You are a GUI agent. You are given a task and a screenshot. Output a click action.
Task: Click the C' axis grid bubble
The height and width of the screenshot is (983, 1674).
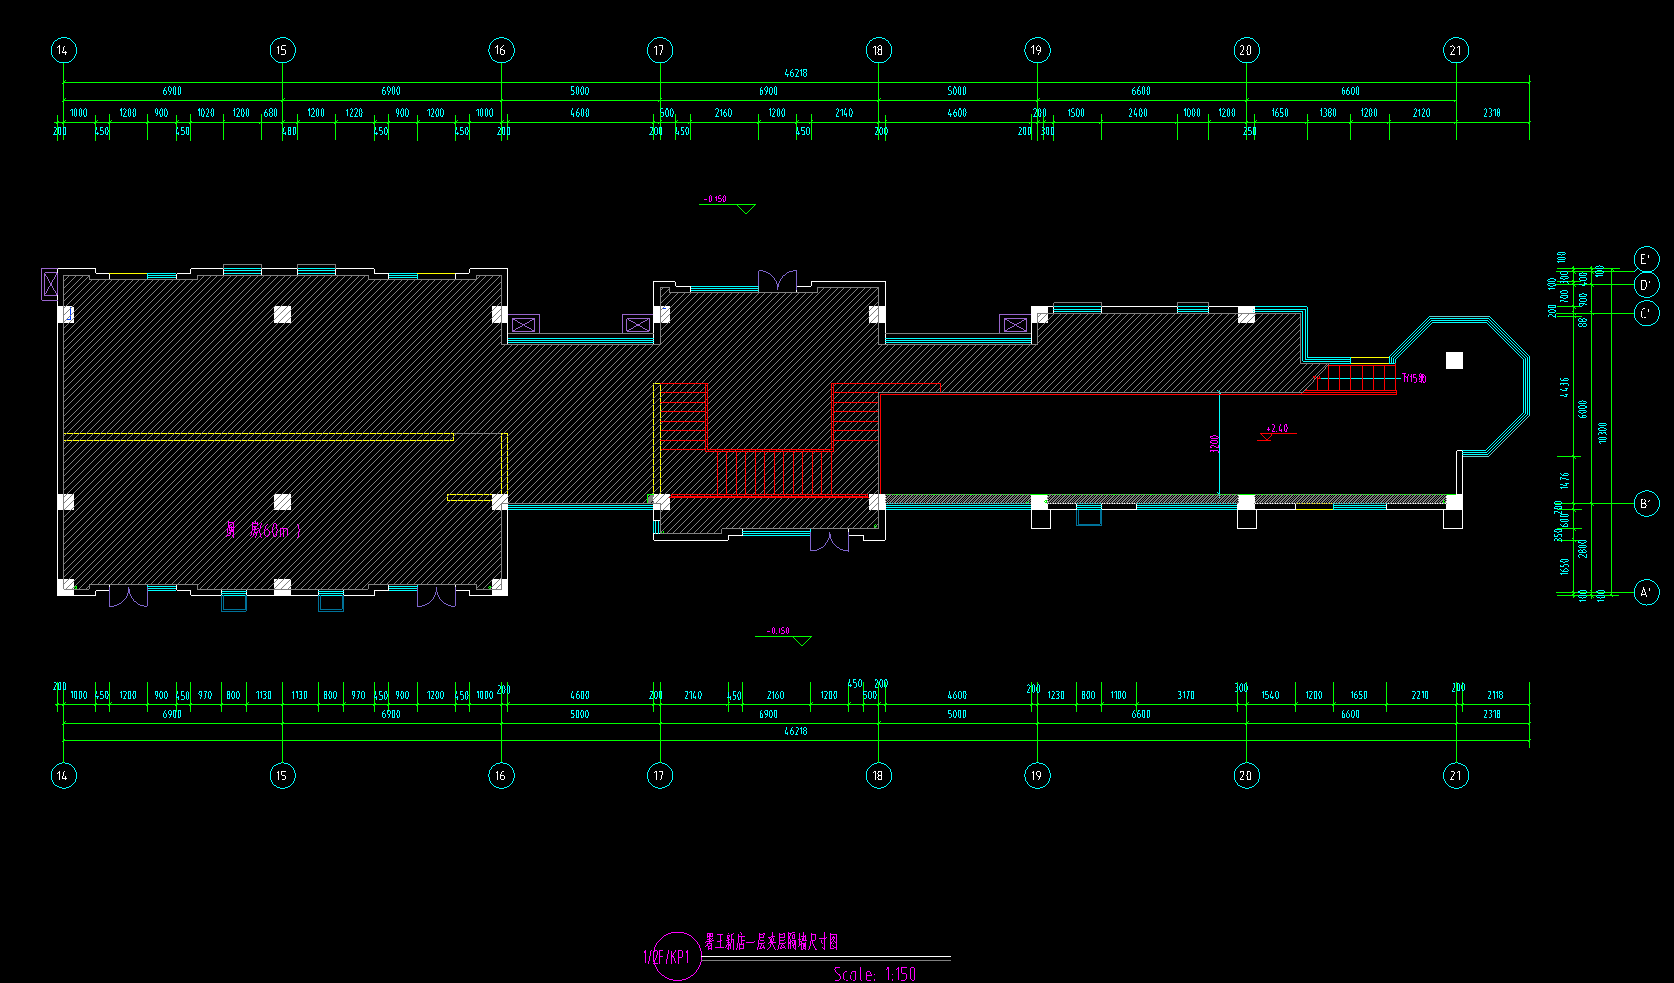1646,314
